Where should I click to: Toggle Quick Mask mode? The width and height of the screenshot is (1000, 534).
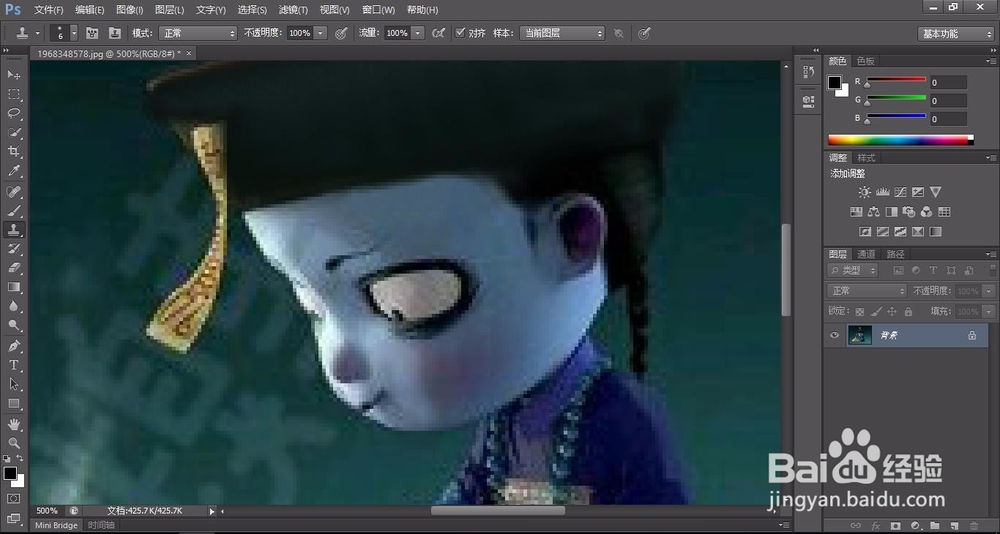(x=13, y=498)
